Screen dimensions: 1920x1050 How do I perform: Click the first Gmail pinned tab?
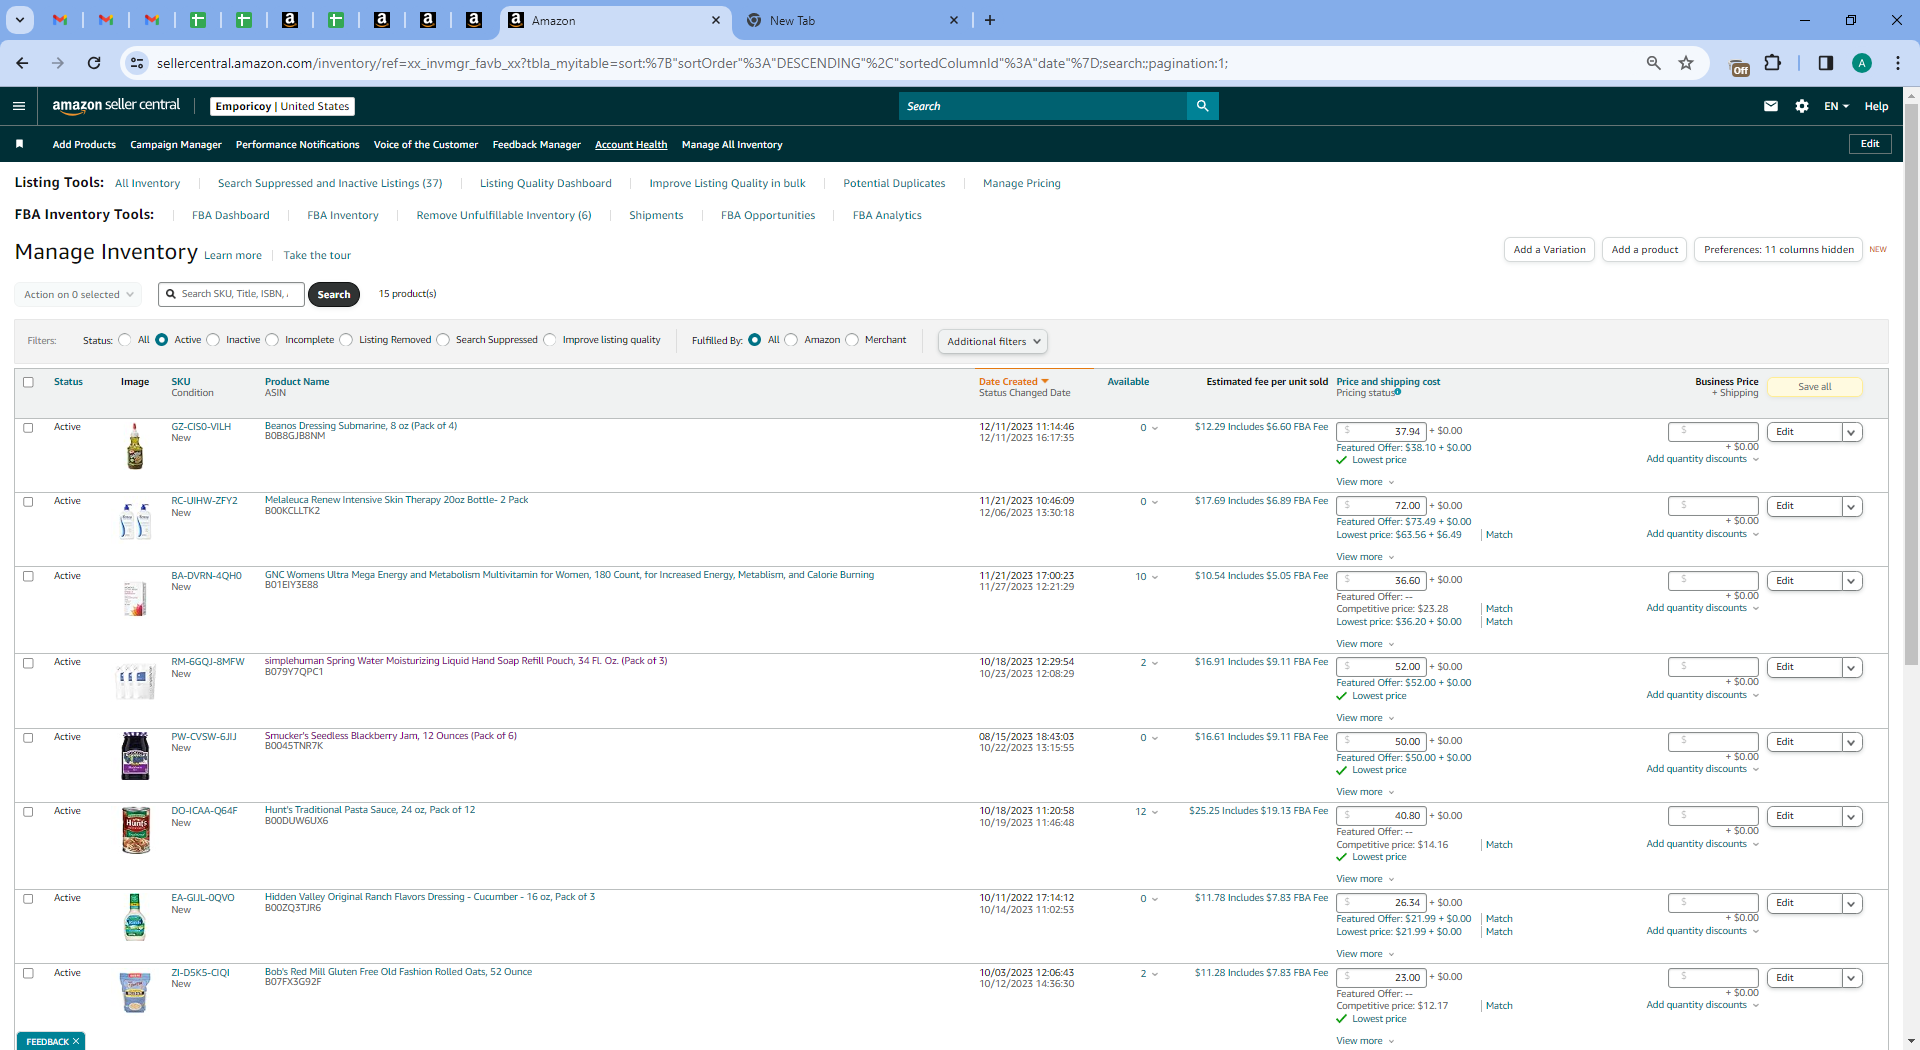(60, 20)
